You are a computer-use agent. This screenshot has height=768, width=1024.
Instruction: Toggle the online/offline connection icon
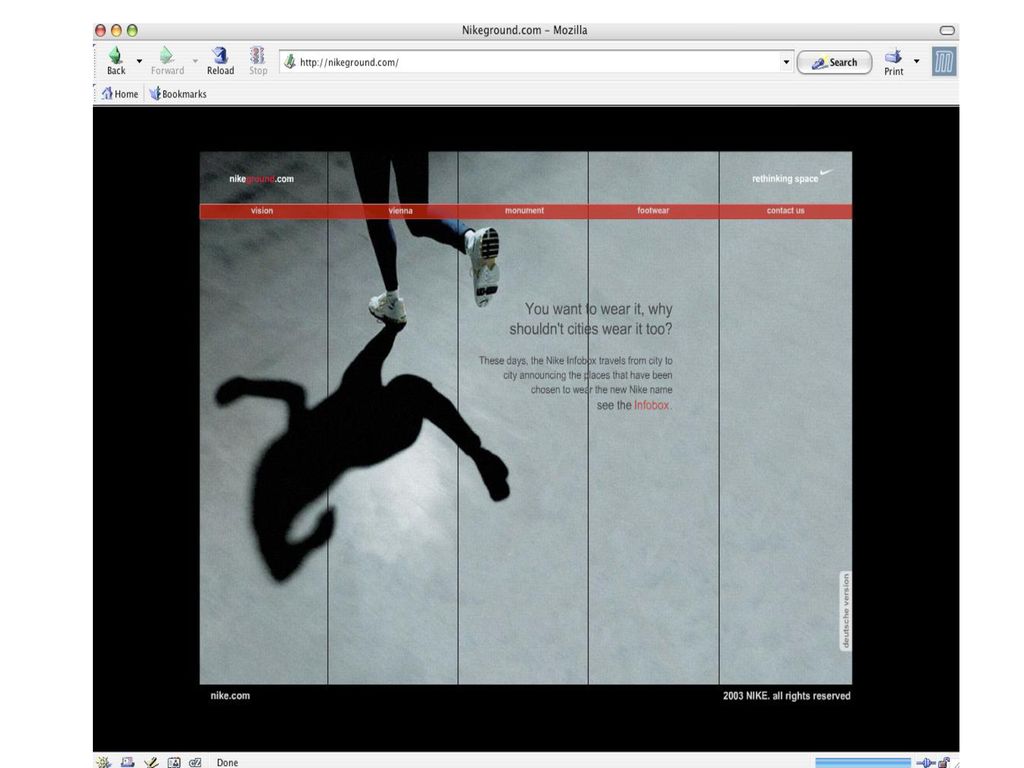[926, 762]
